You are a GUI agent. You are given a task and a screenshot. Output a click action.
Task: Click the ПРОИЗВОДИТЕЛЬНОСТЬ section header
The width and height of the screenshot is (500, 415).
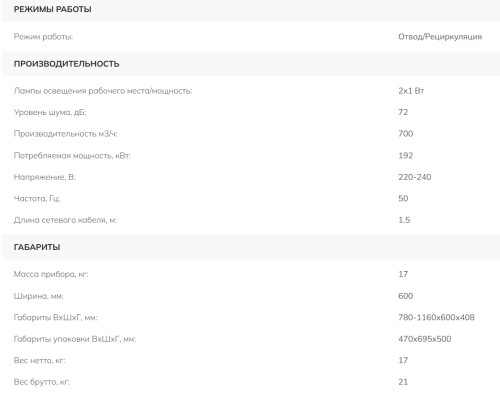(66, 64)
